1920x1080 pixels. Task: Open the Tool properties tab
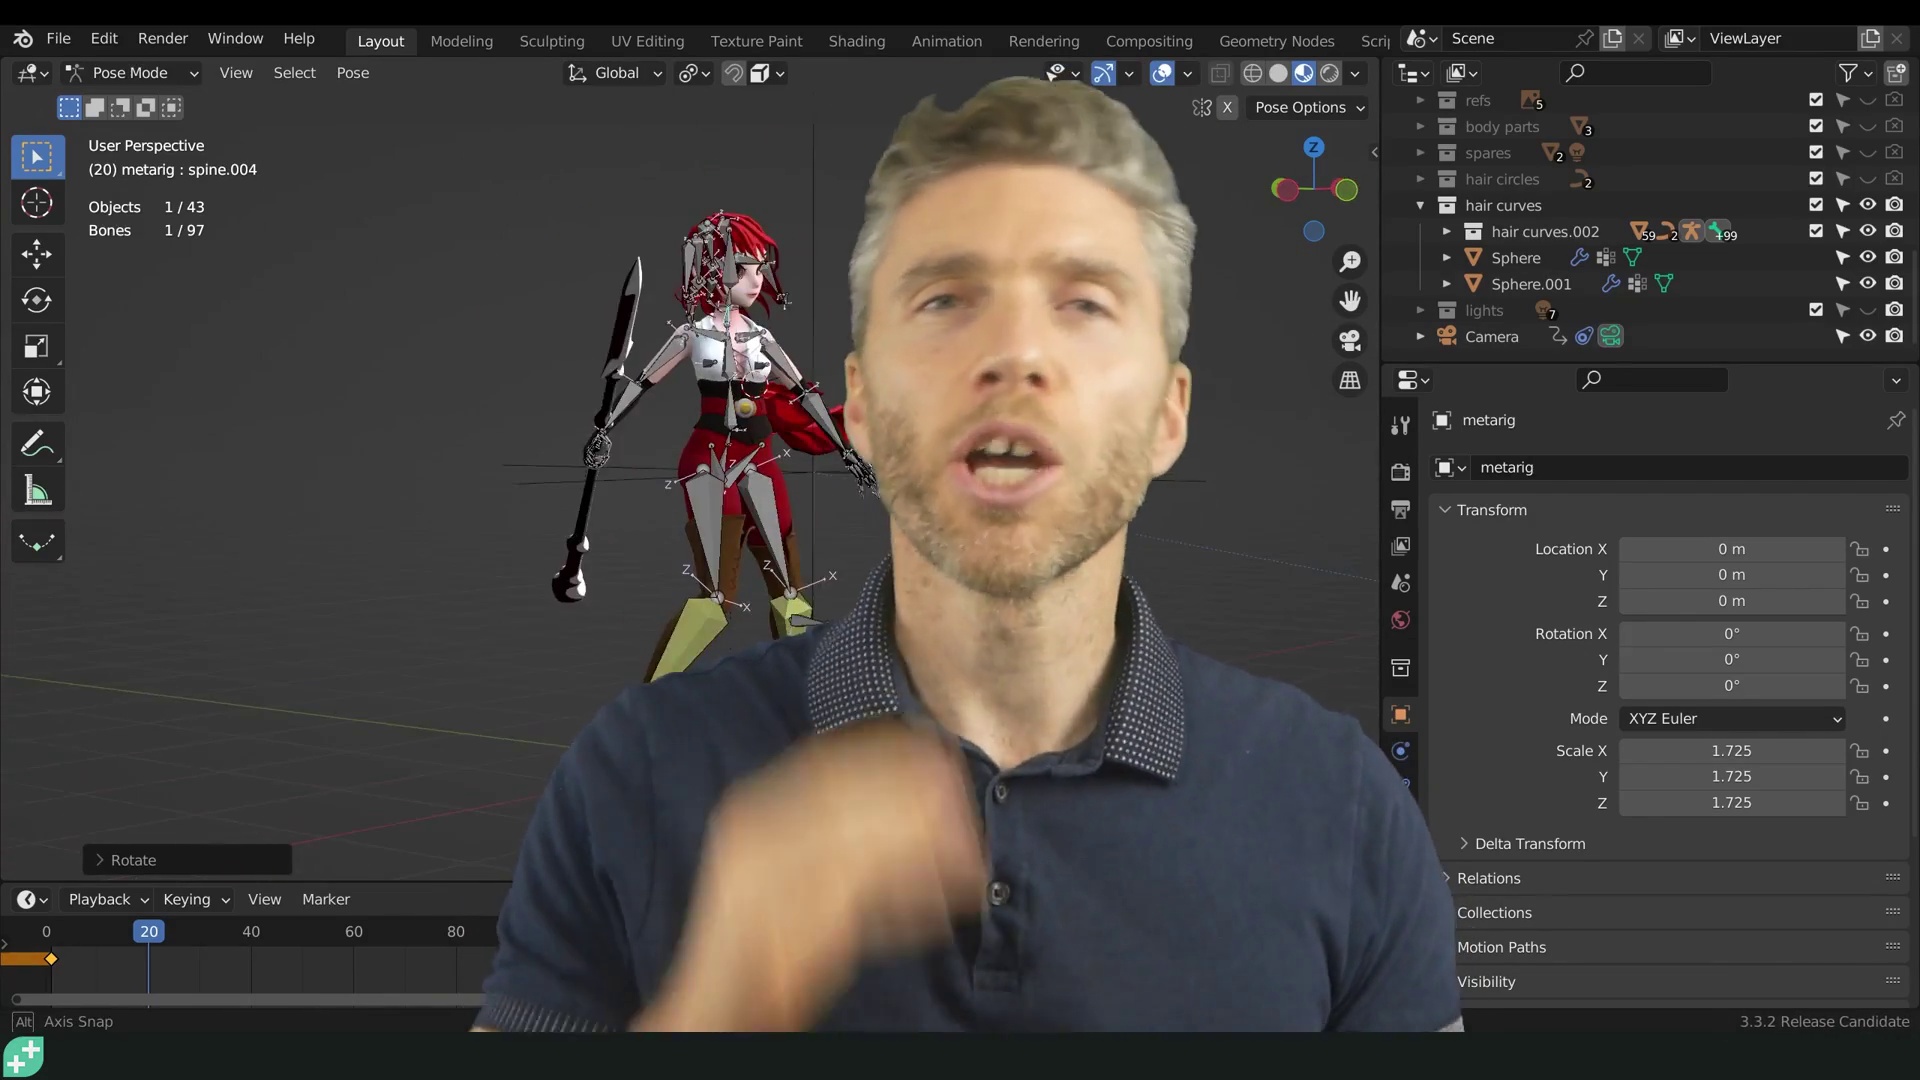1400,426
